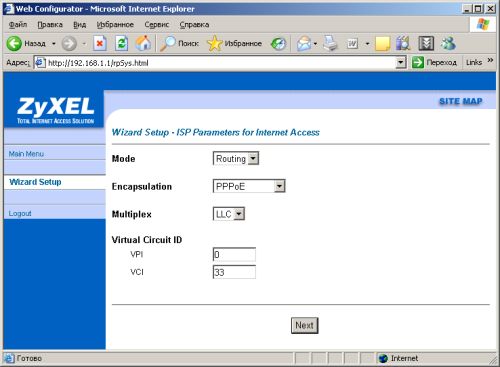This screenshot has height=367, width=500.
Task: Click the Print icon
Action: coord(330,43)
